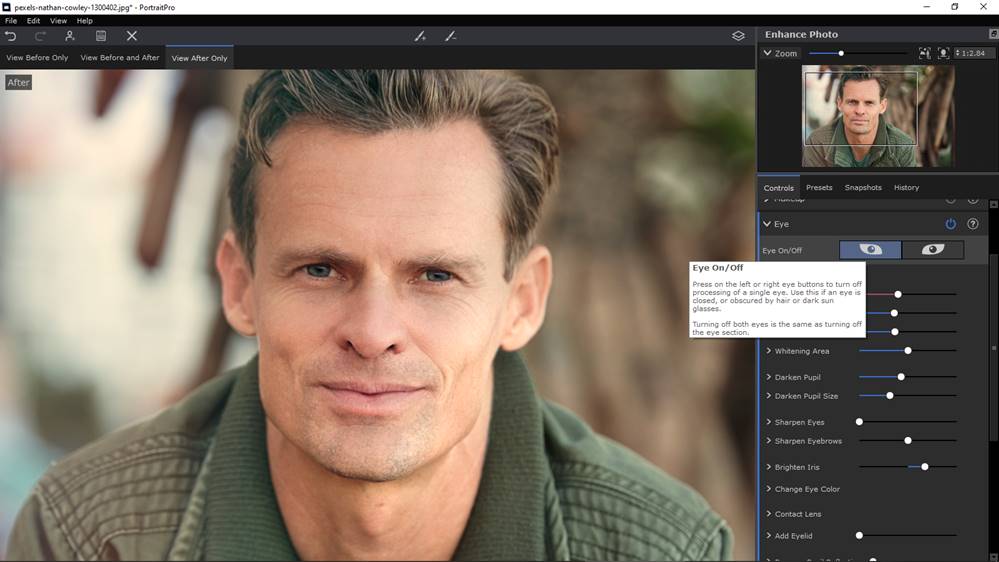Toggle right eye processing button
This screenshot has height=562, width=999.
933,250
